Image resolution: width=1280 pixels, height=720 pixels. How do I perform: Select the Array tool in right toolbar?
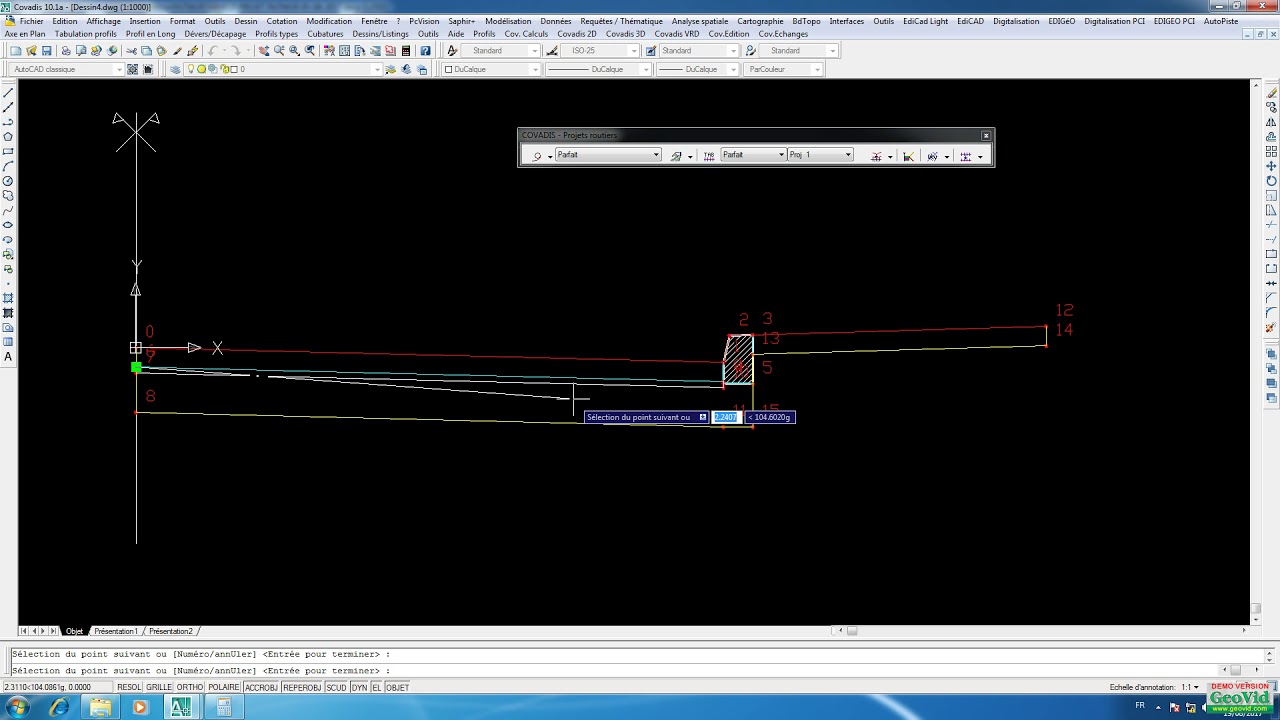(1272, 152)
